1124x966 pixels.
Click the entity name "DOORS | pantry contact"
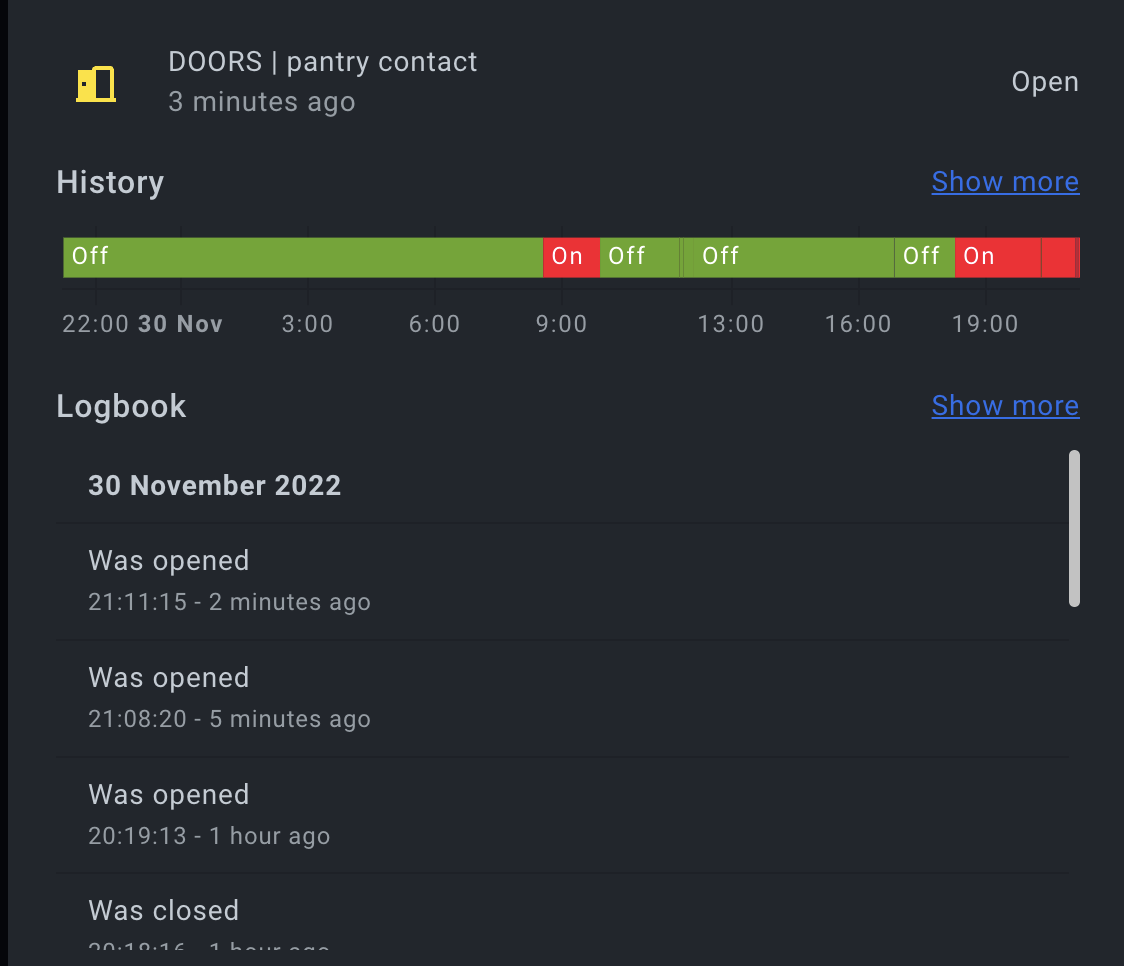click(322, 61)
